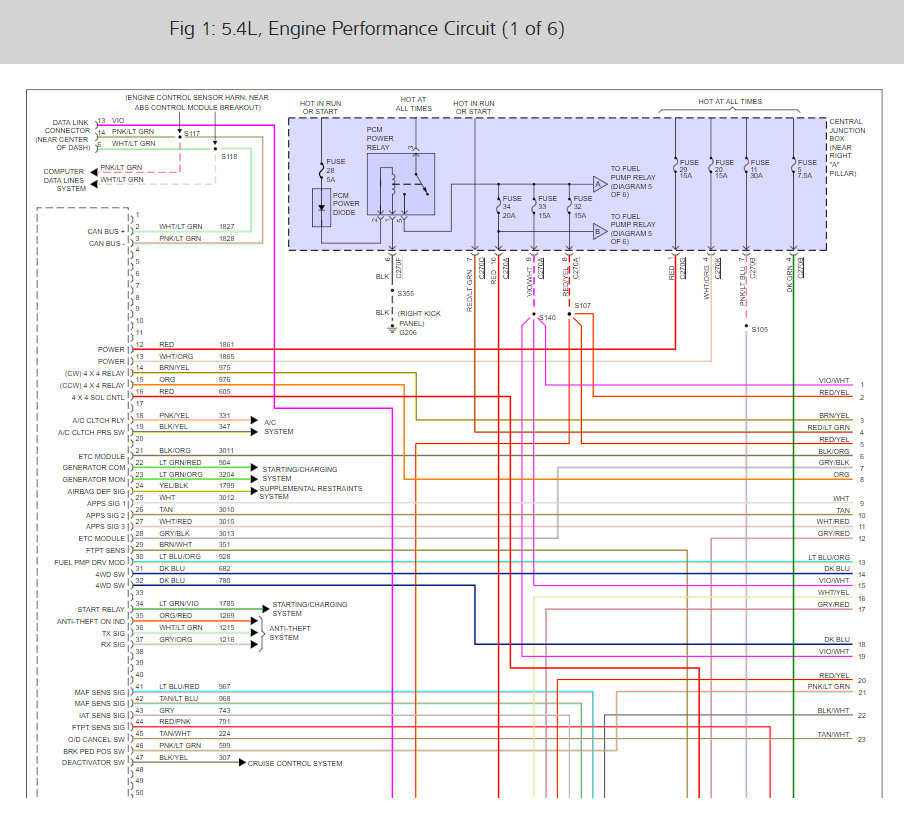Click the triangle B fuel pump relay marker
The image size is (904, 815).
coord(599,232)
